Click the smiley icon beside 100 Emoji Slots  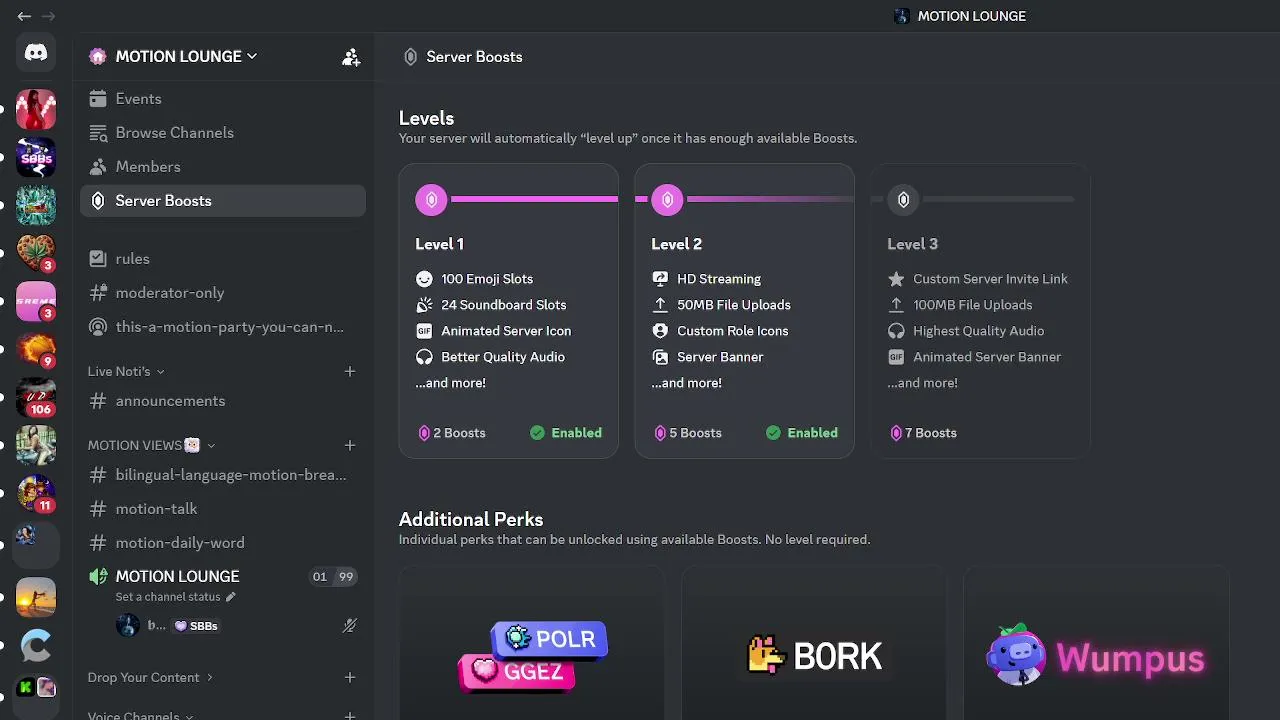[424, 279]
